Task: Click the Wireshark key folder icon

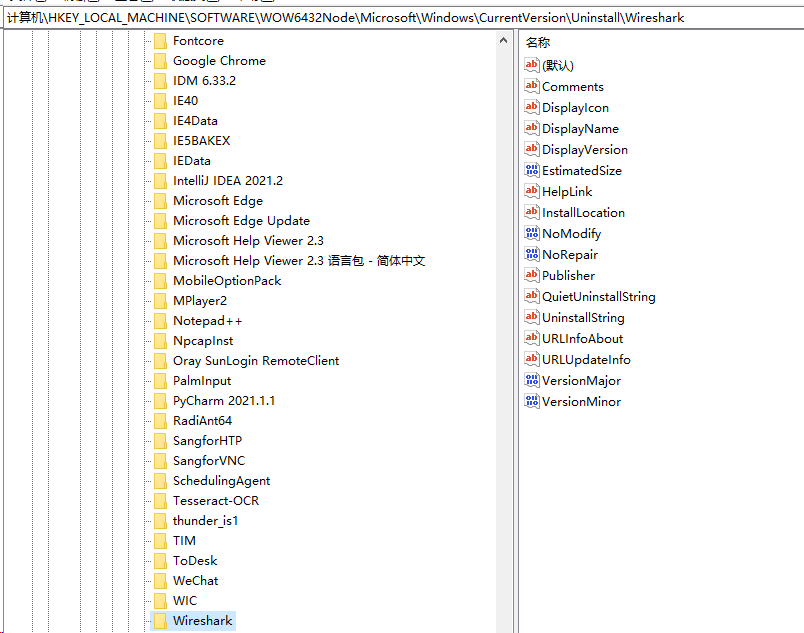Action: pos(160,621)
